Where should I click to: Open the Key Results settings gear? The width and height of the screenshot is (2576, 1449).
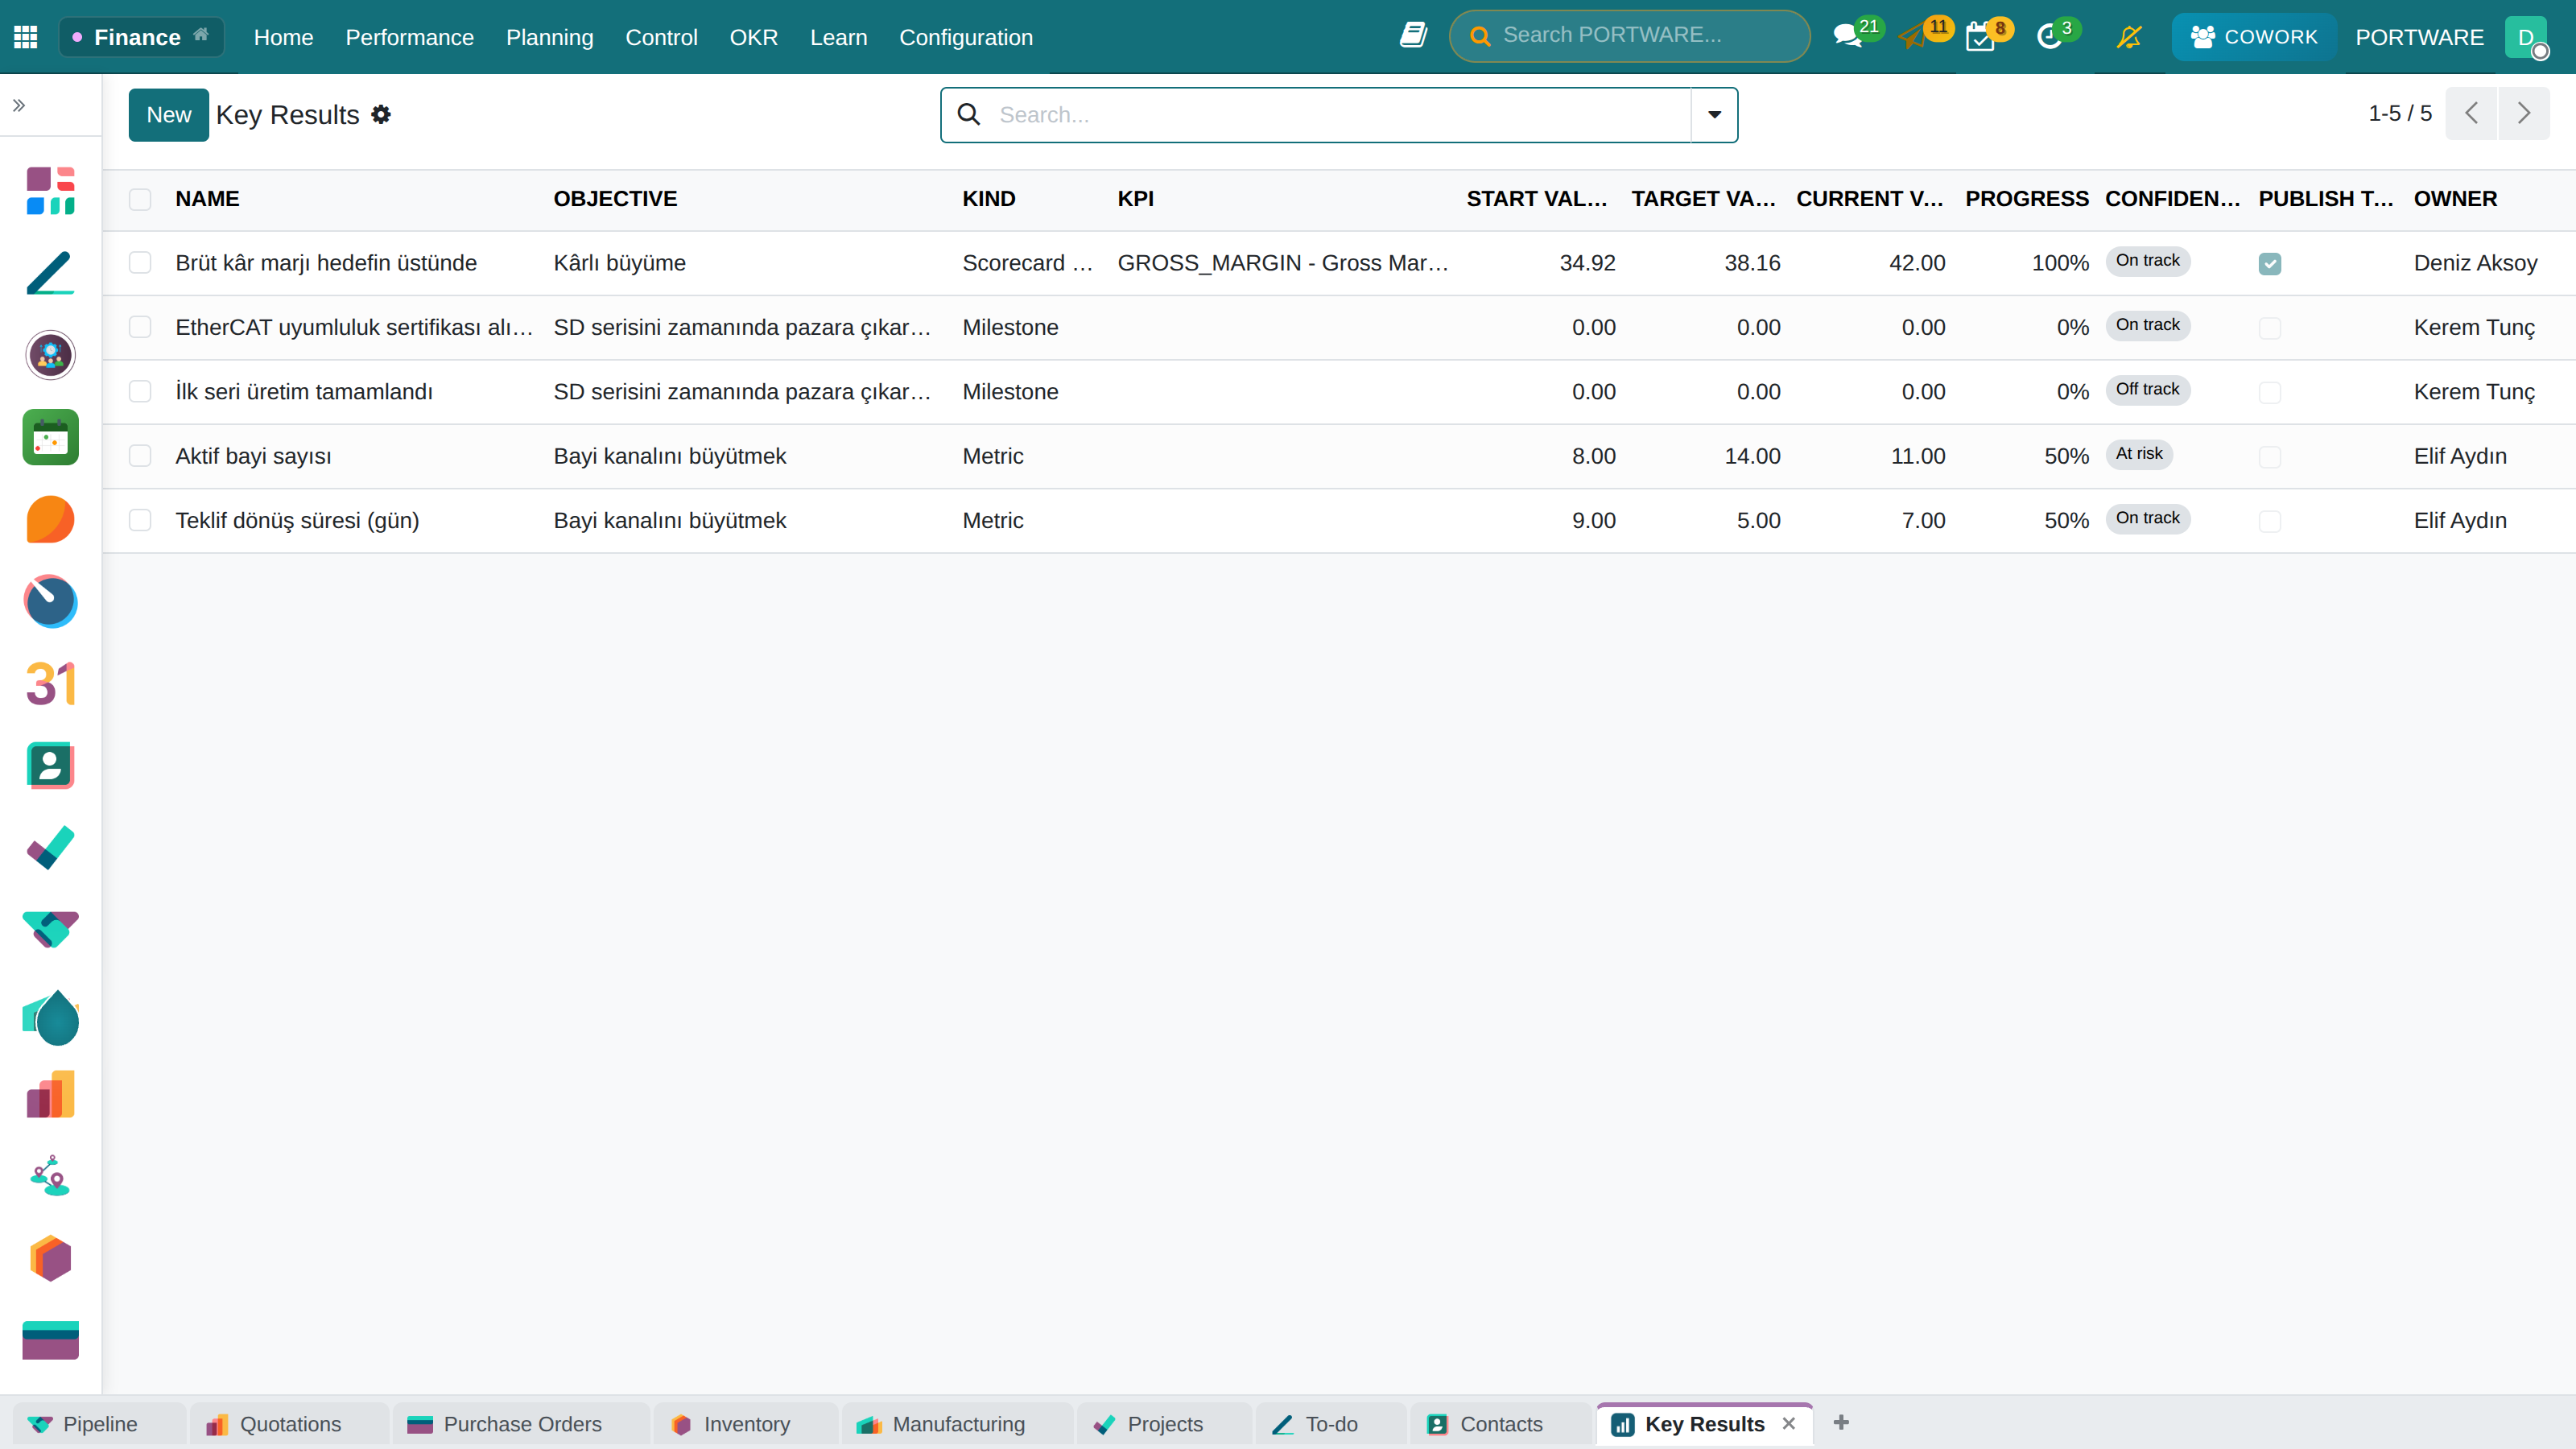click(x=381, y=114)
